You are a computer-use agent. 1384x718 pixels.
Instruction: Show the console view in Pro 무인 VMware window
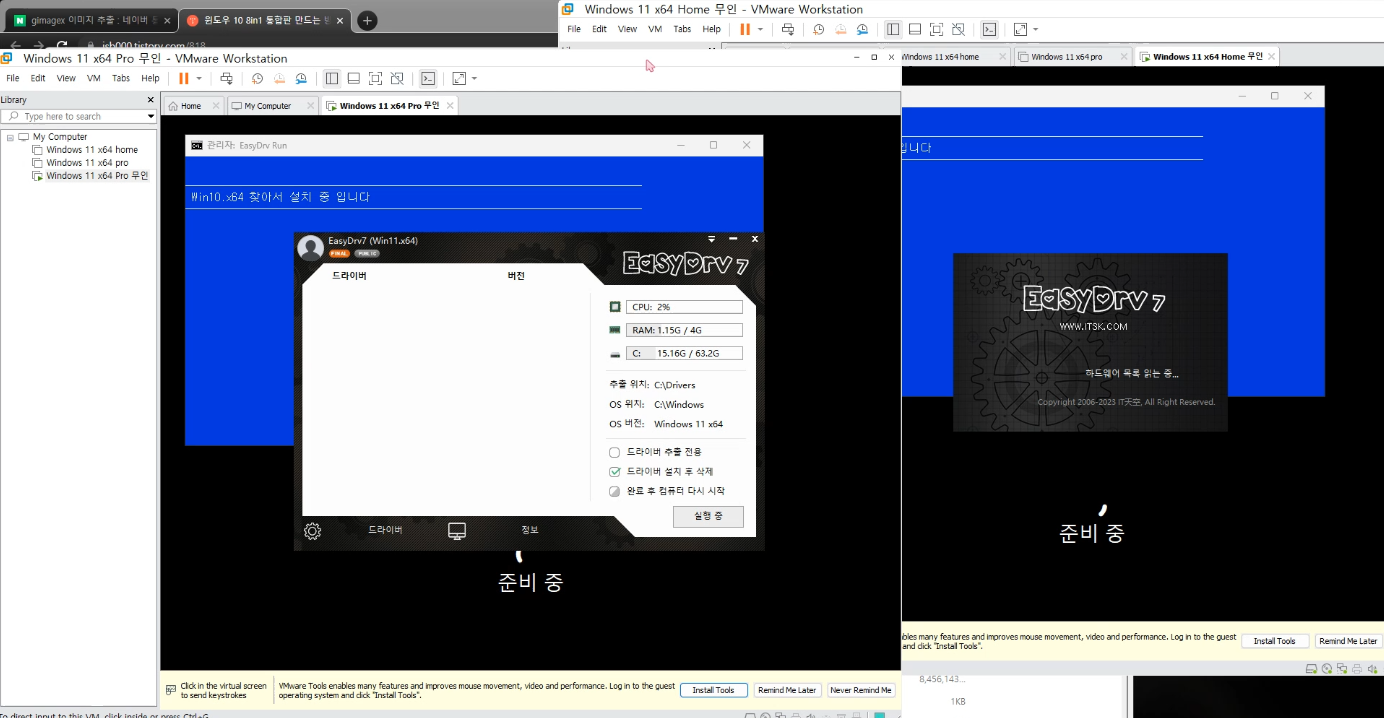428,78
